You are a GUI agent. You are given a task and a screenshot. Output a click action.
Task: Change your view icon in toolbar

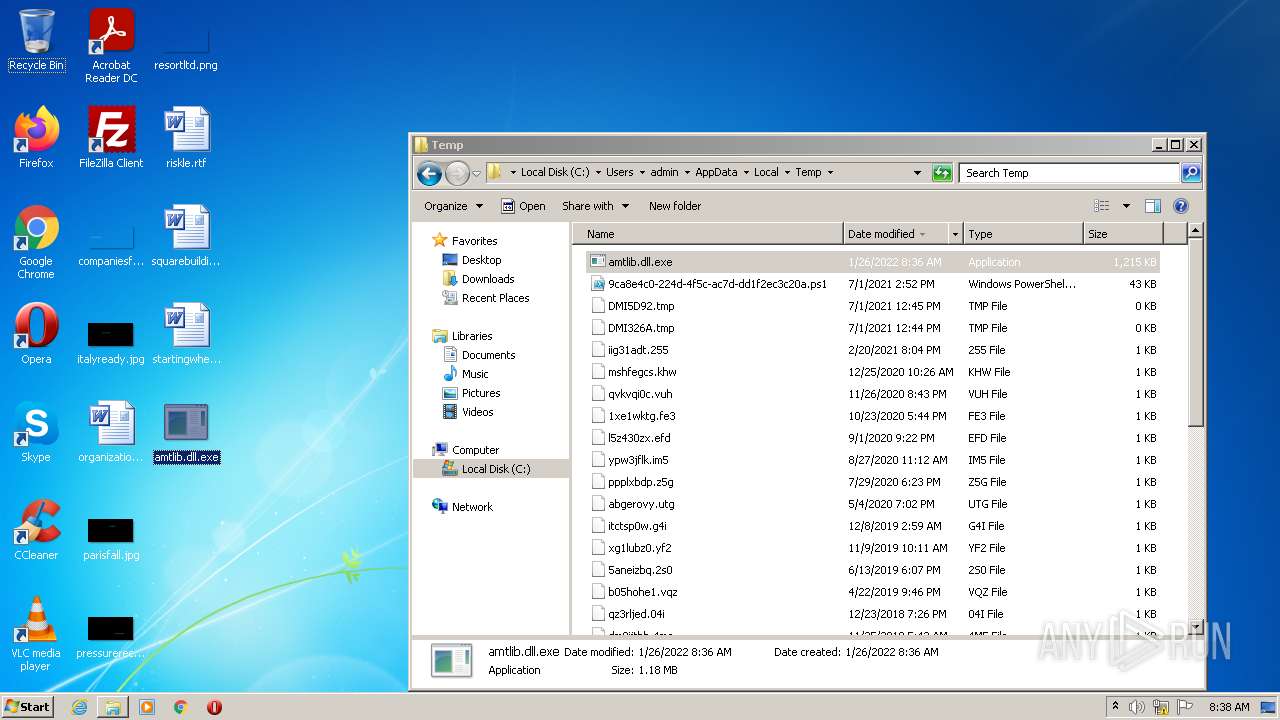(x=1102, y=206)
